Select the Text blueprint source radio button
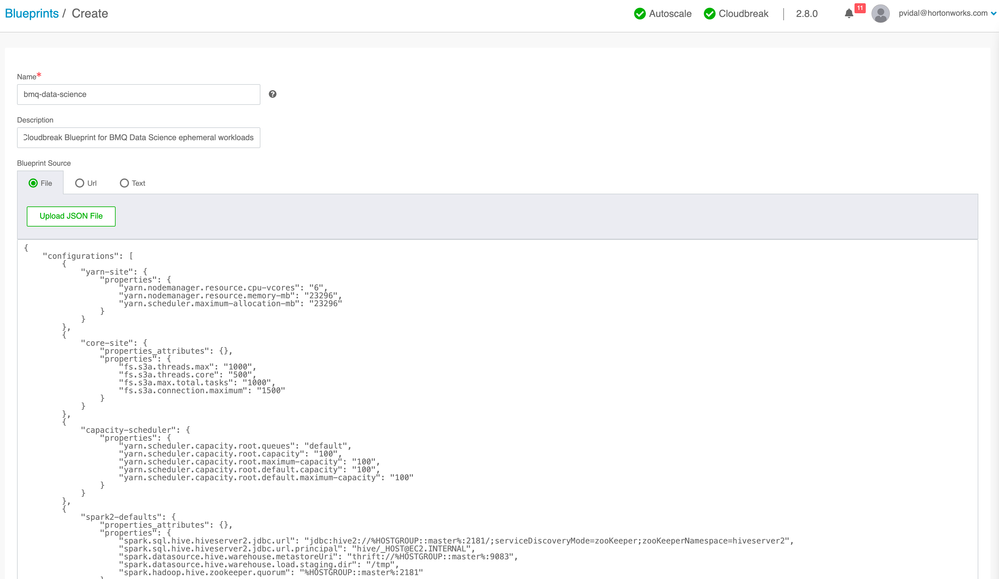Viewport: 999px width, 579px height. 123,183
